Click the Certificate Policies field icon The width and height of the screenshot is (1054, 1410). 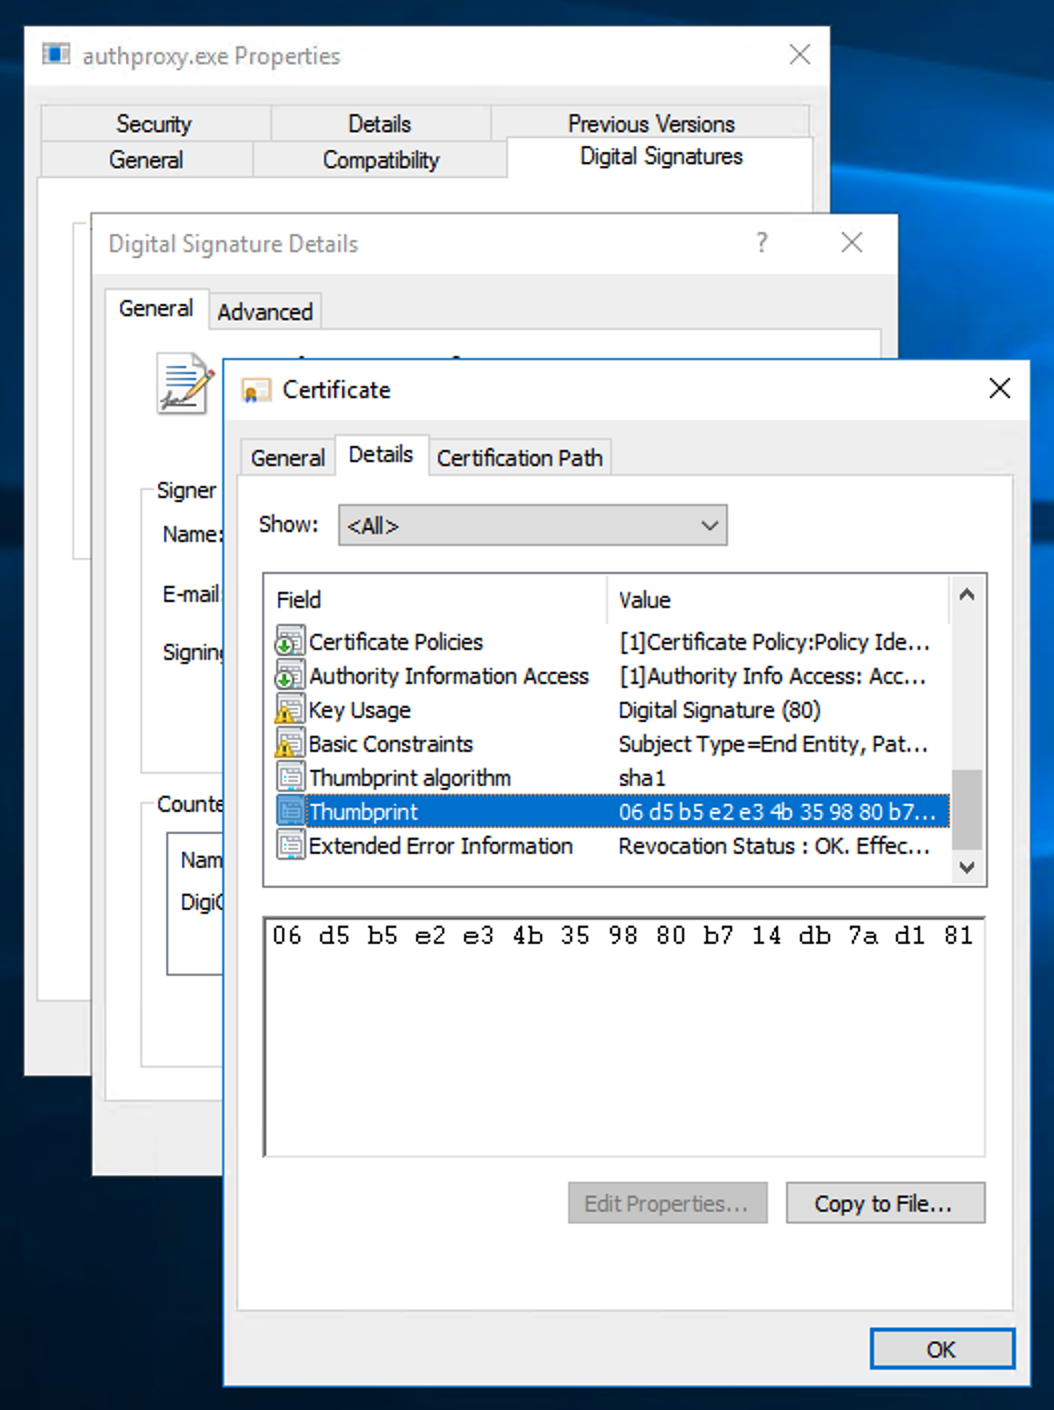point(289,641)
